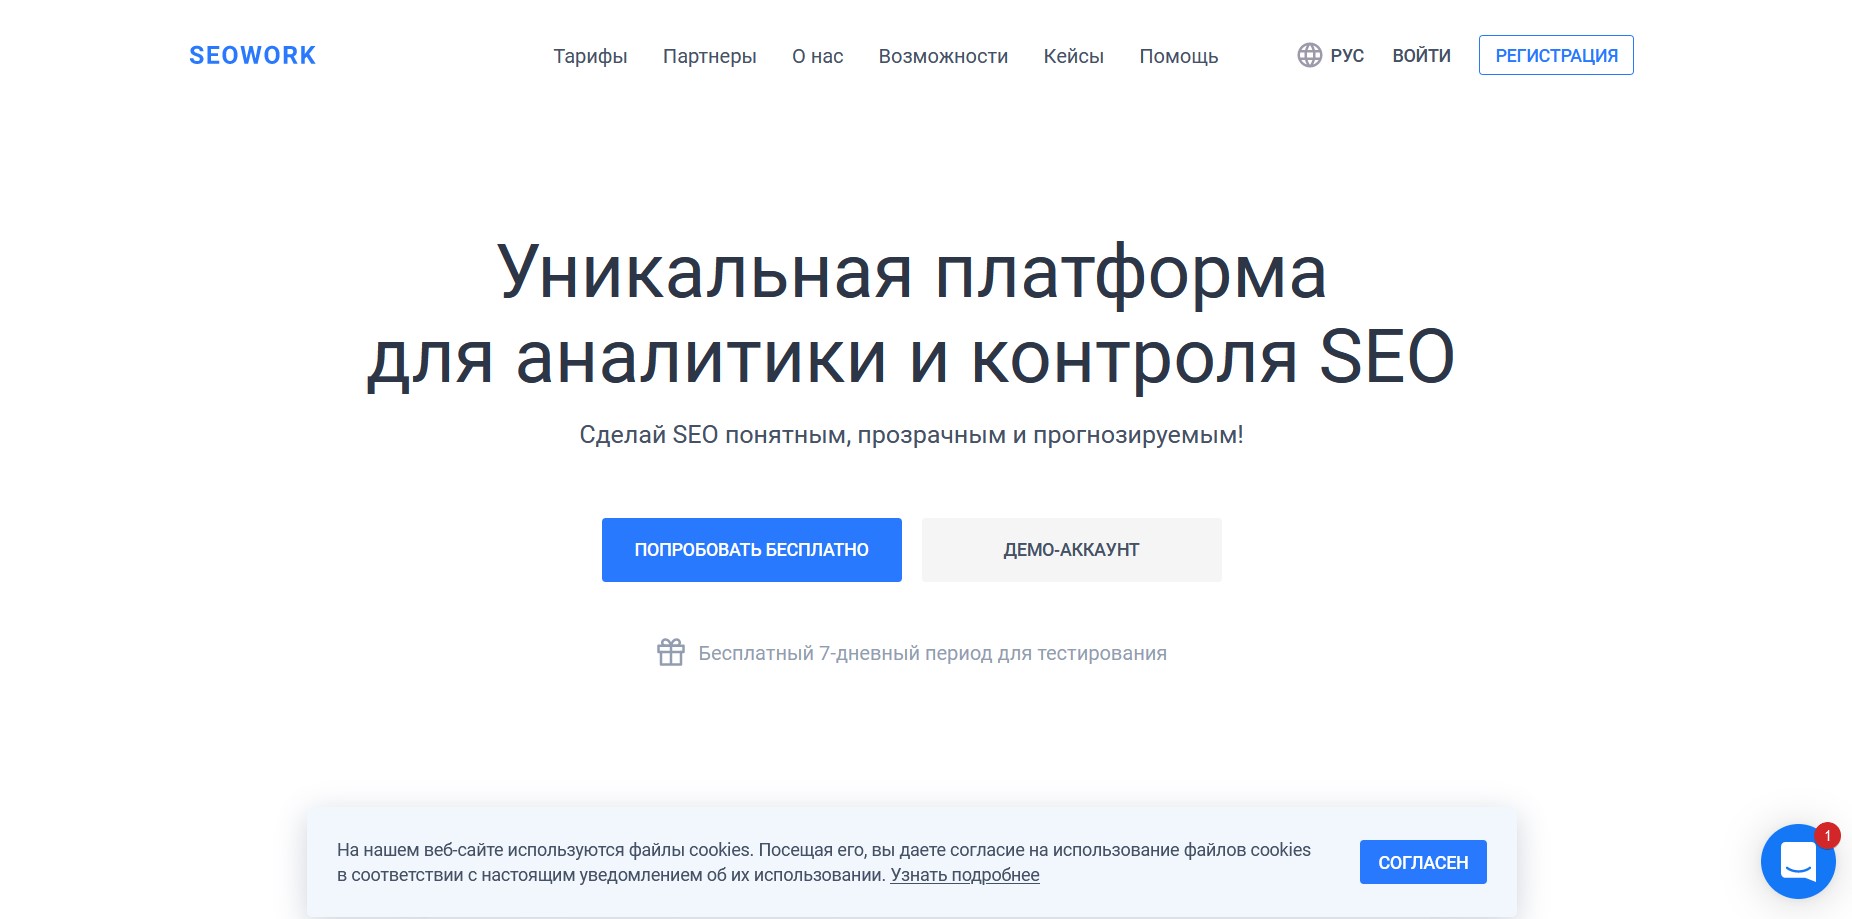
Task: Click ПОПРОБОВАТЬ БЕСПЛАТНО button
Action: click(751, 550)
